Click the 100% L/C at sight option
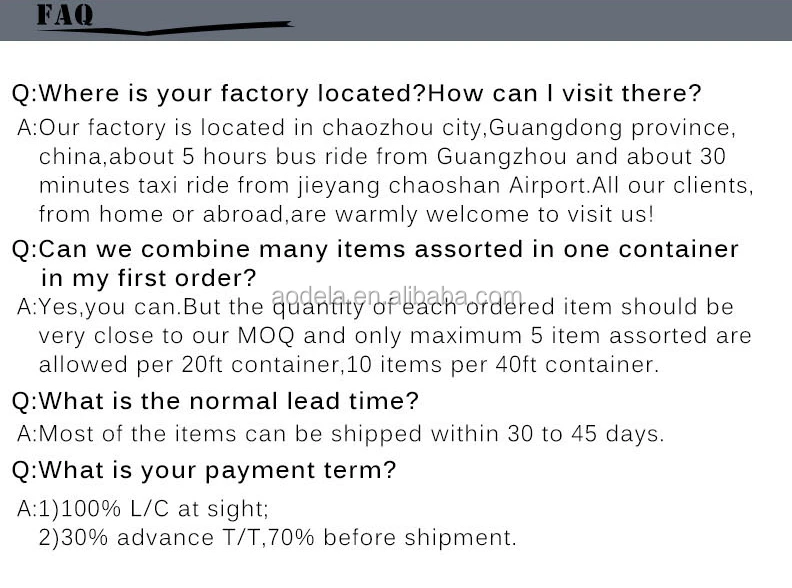Screen dimensions: 792x588 [143, 509]
